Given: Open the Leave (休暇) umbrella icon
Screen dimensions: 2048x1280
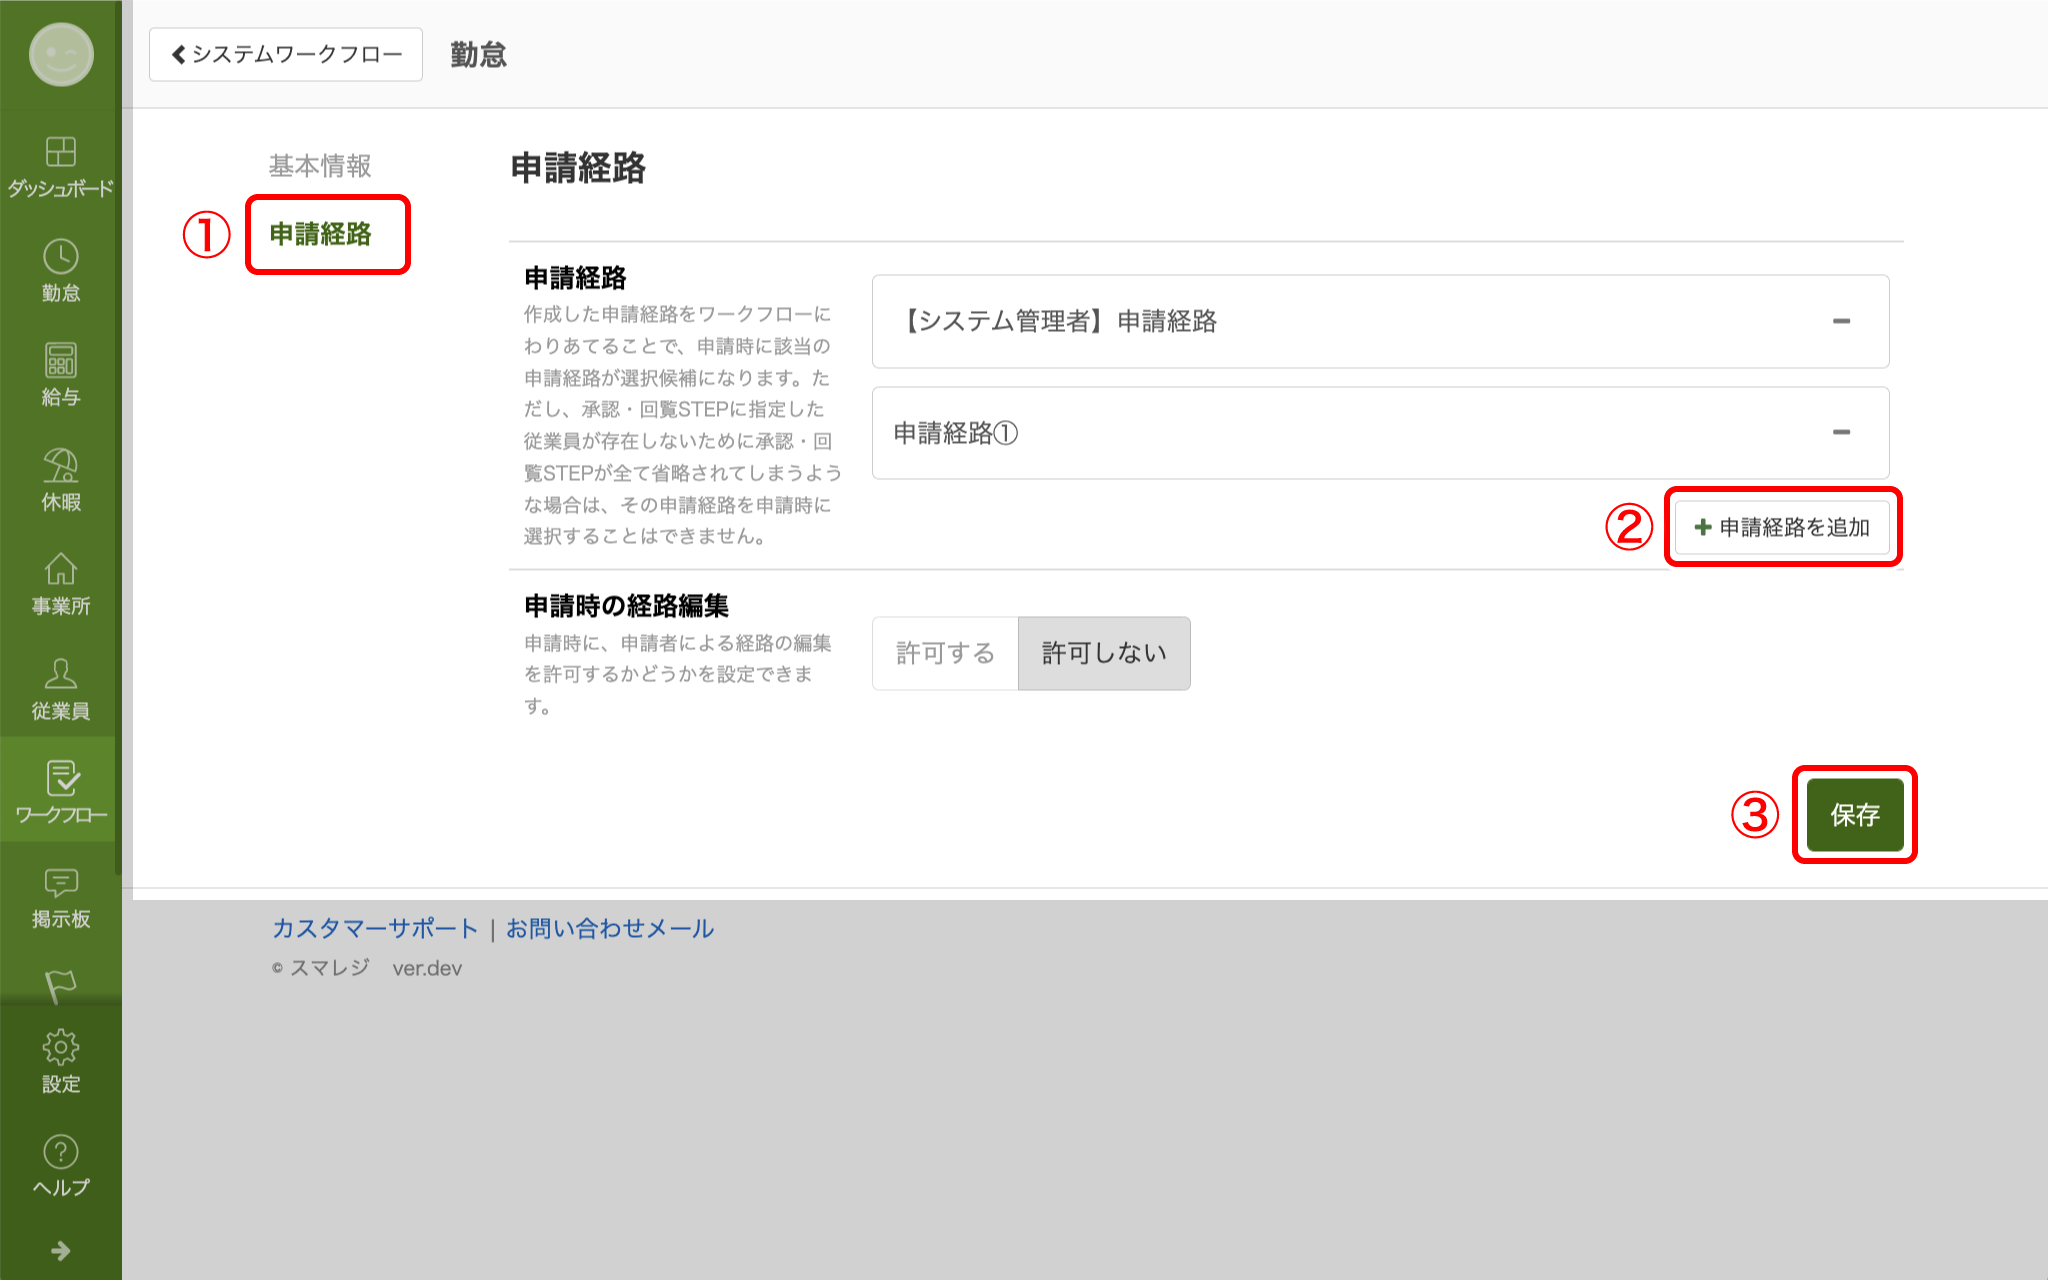Looking at the screenshot, I should [x=60, y=479].
